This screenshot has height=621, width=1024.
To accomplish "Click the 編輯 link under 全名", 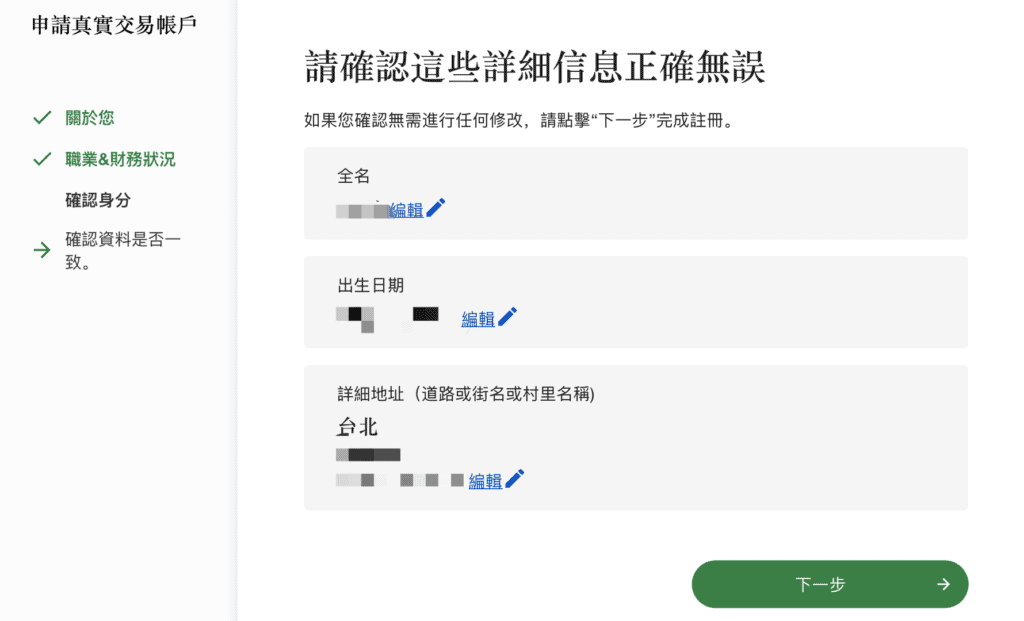I will 406,210.
